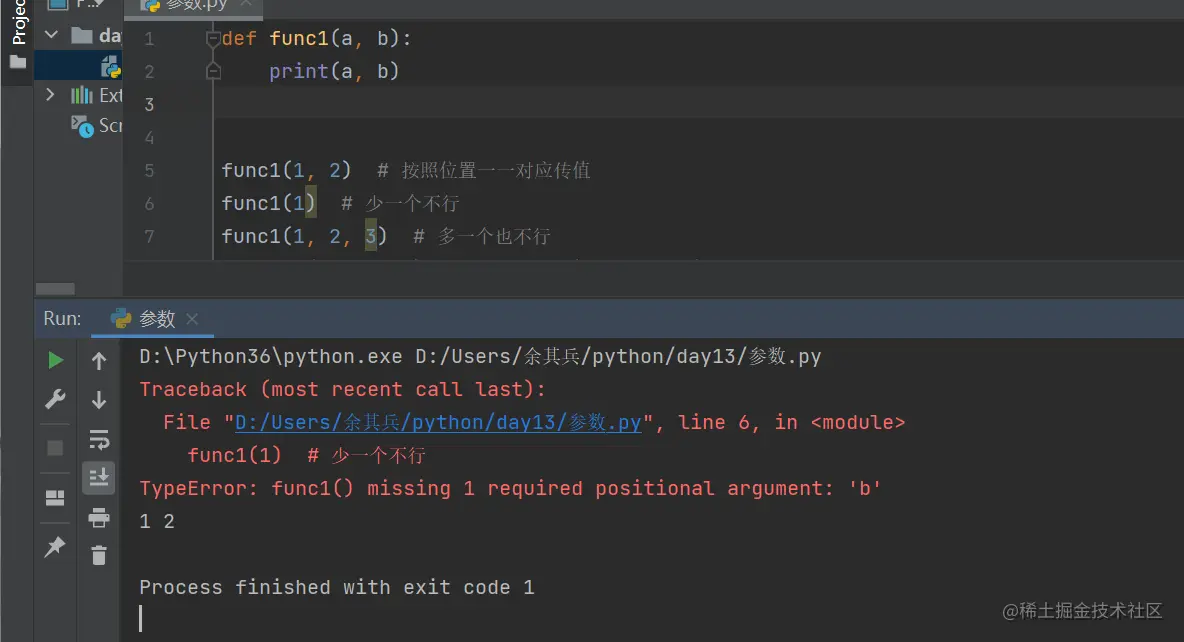Open the Project tool window side tab

click(x=17, y=25)
